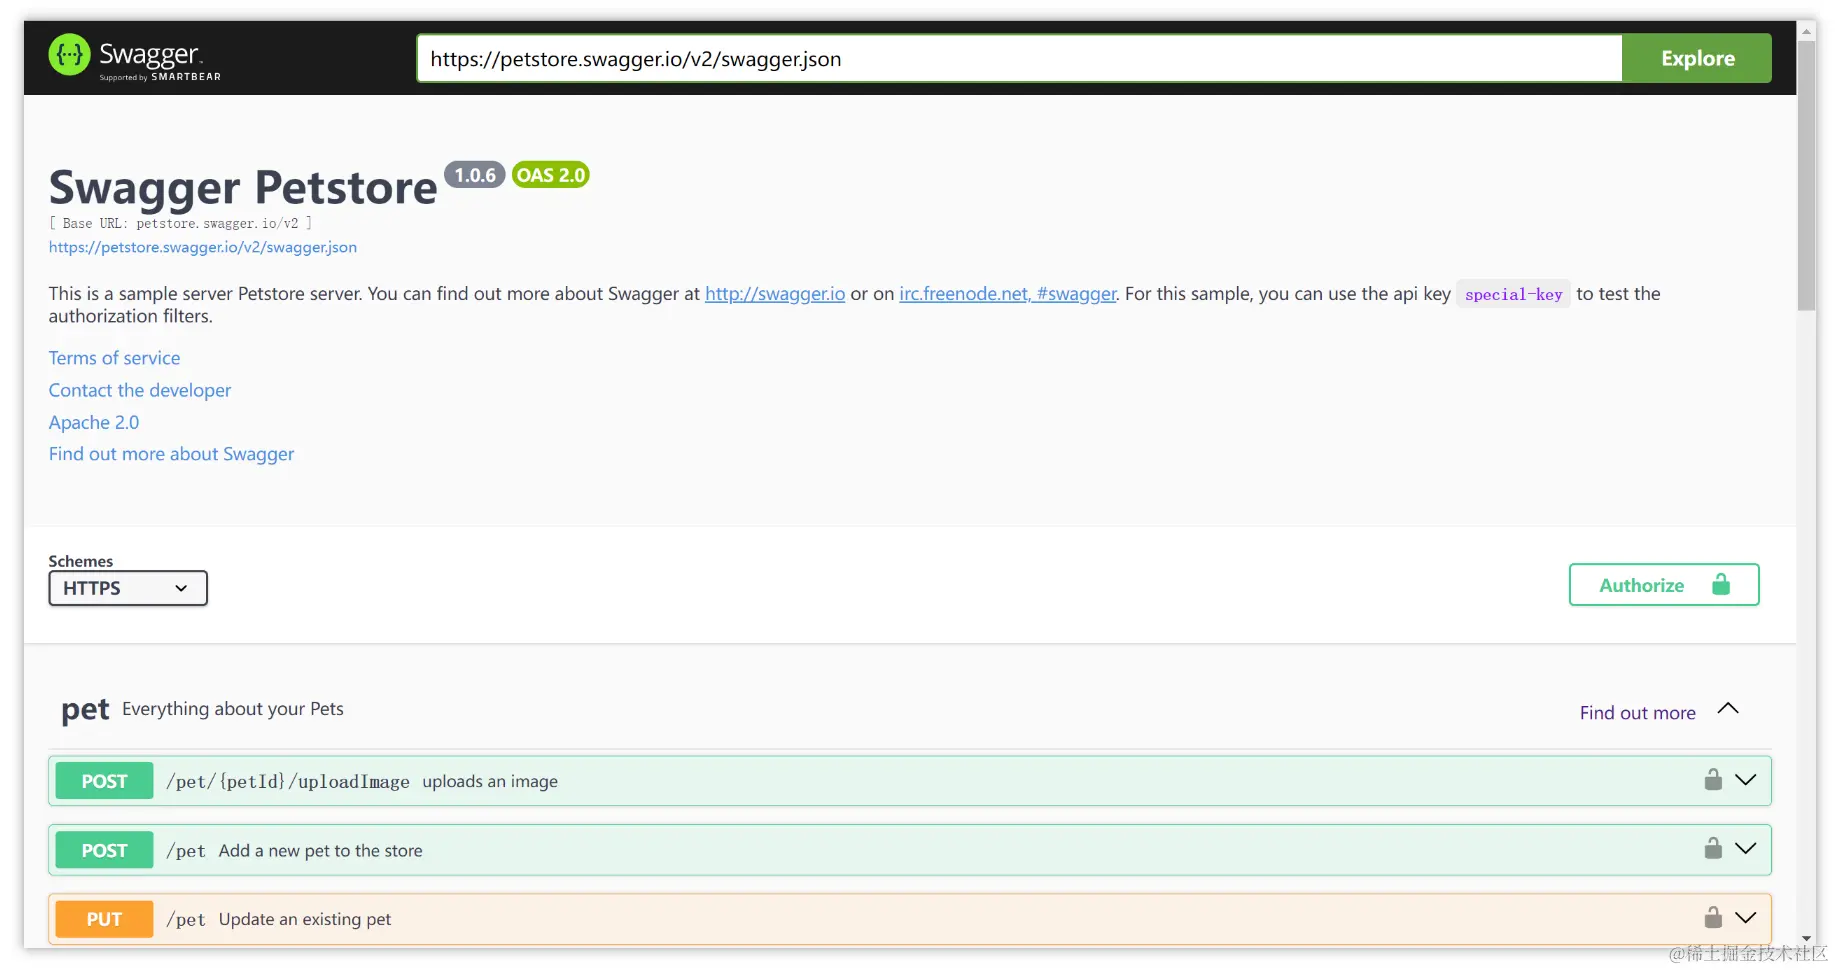Image resolution: width=1835 pixels, height=970 pixels.
Task: Open the Terms of service link
Action: (x=114, y=357)
